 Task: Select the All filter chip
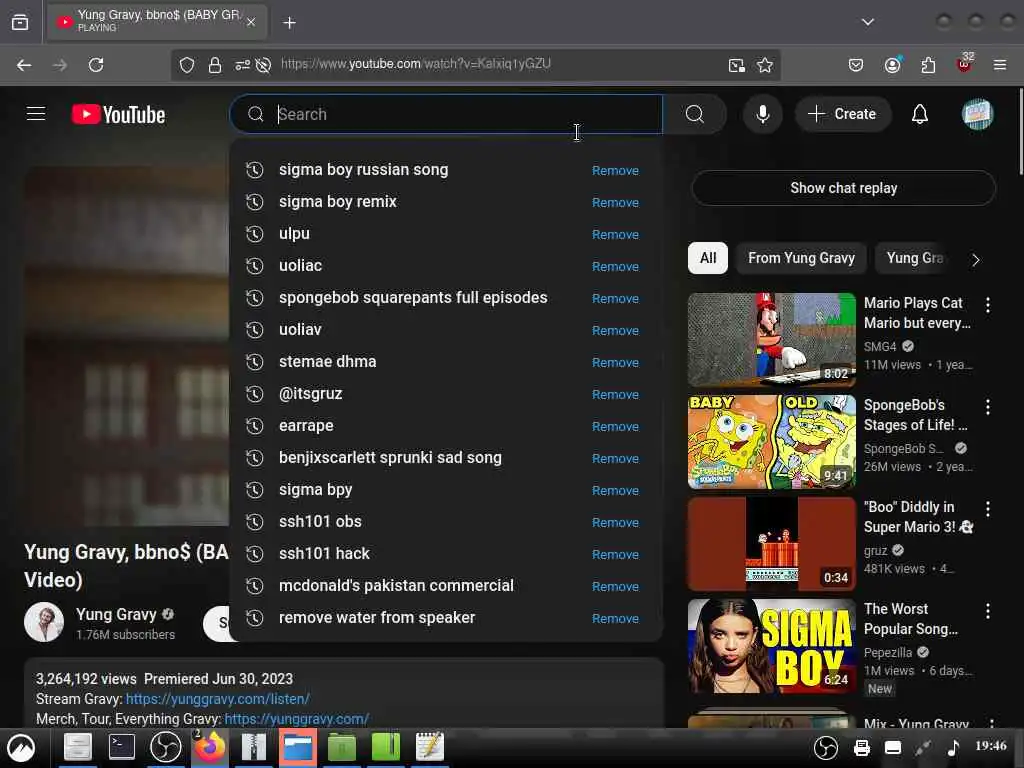pyautogui.click(x=708, y=258)
